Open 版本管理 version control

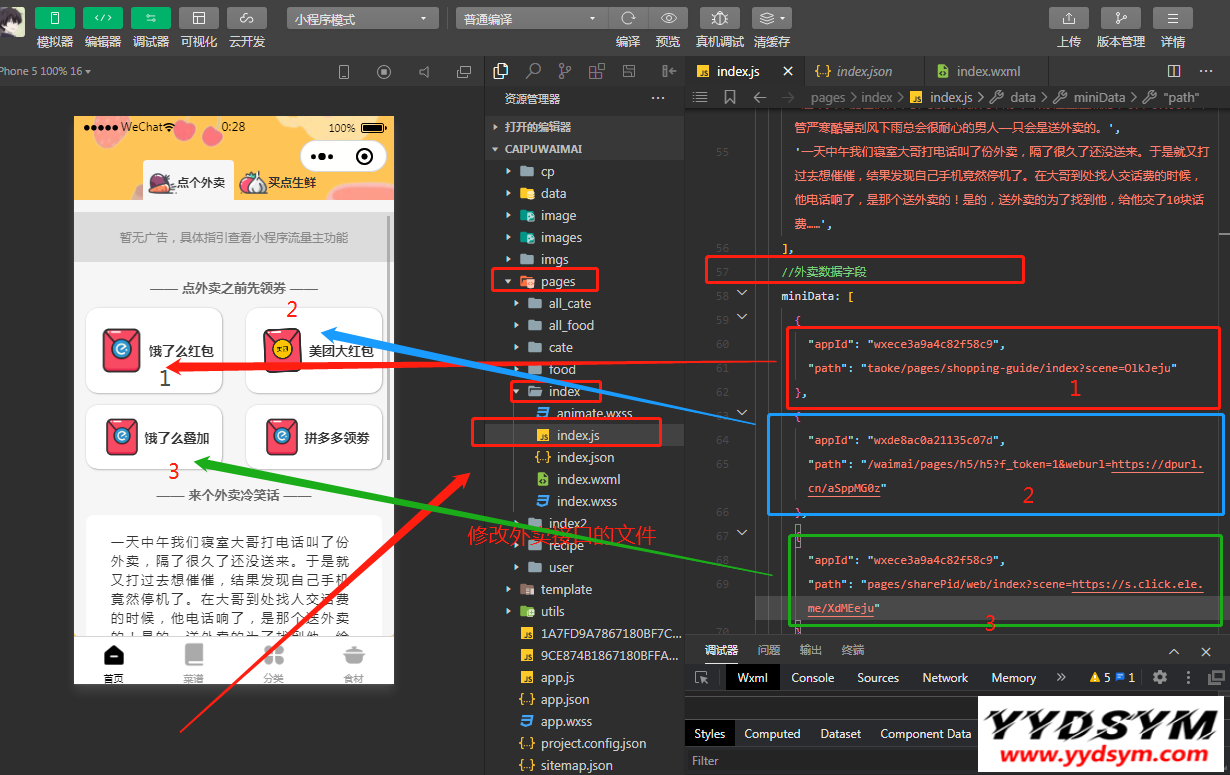pos(1120,19)
